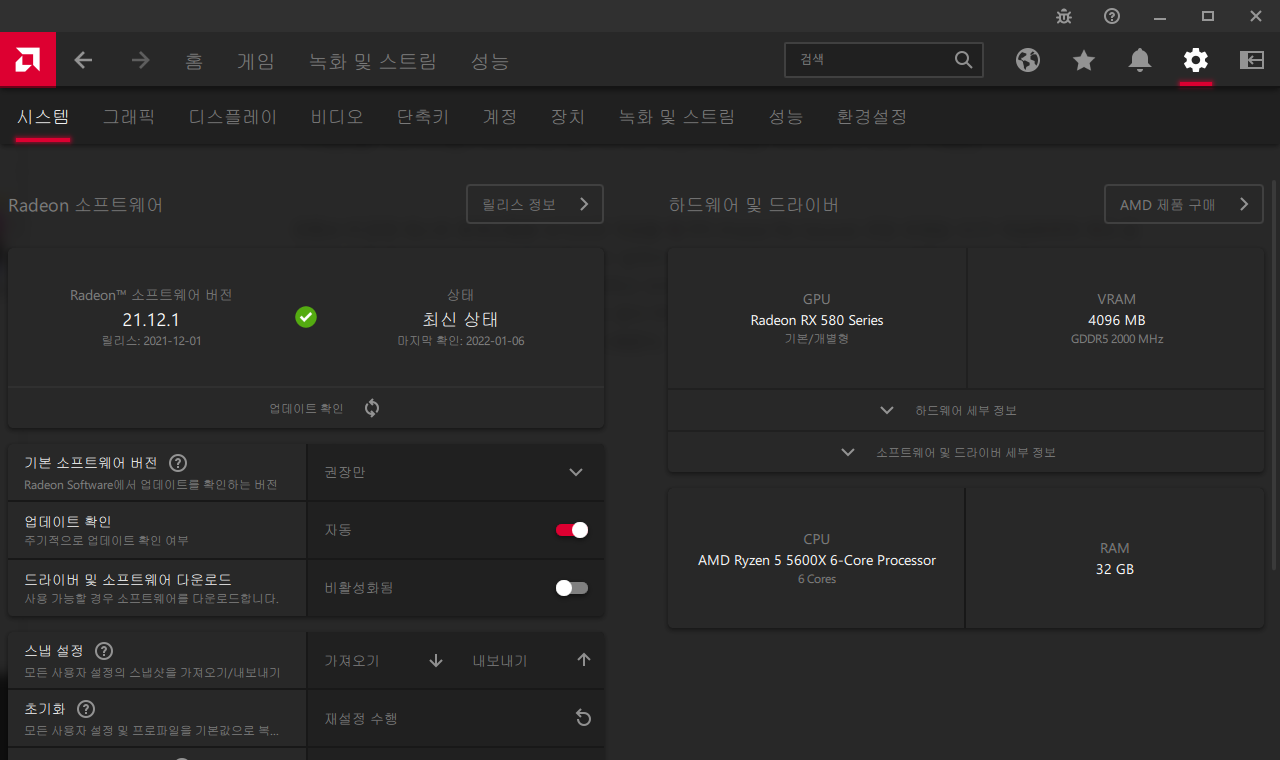Viewport: 1280px width, 760px height.
Task: Click 재설정 수행 label
Action: (362, 719)
